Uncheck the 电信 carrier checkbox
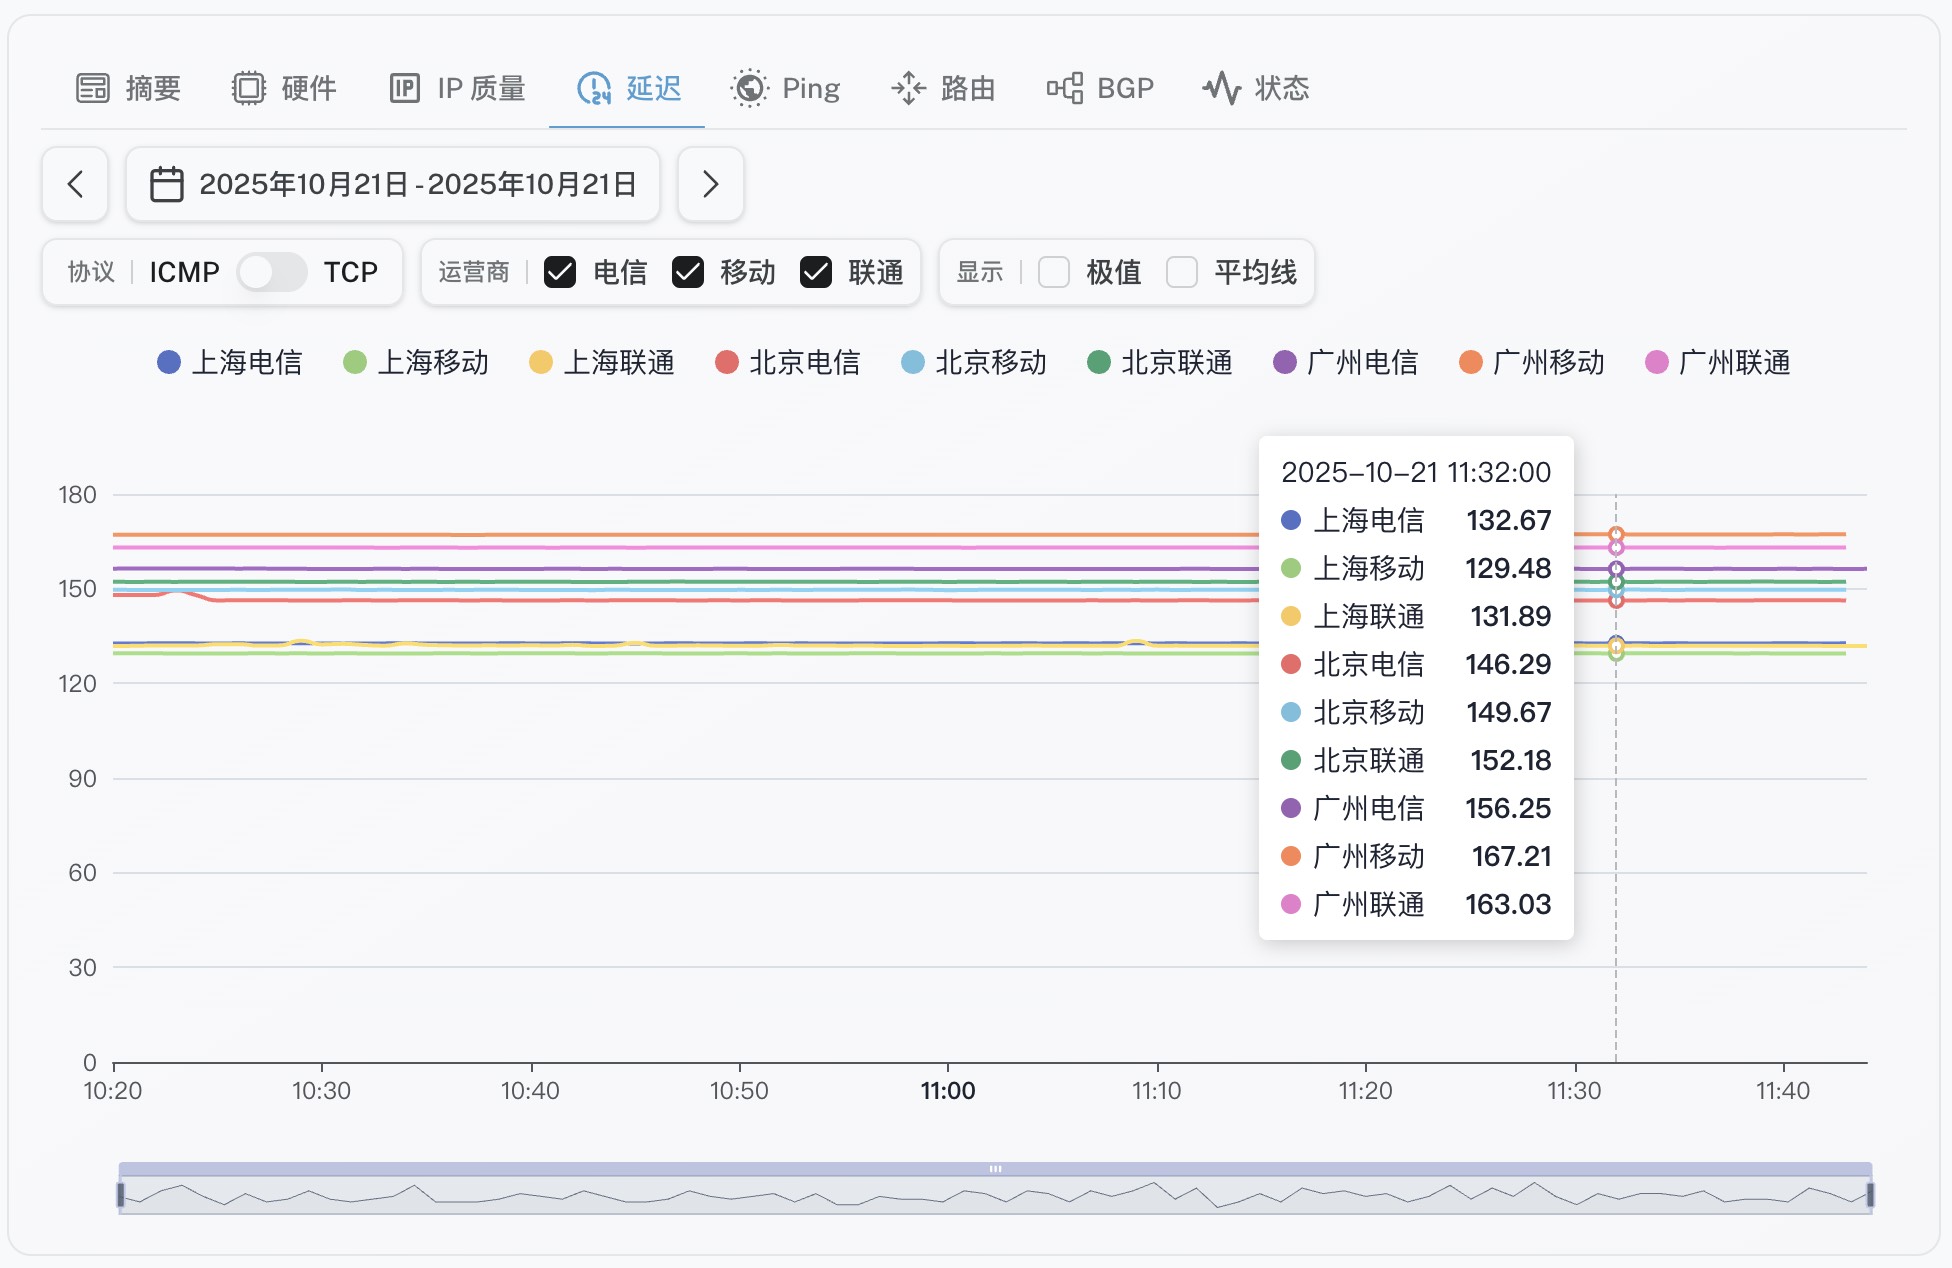1952x1268 pixels. click(x=560, y=272)
